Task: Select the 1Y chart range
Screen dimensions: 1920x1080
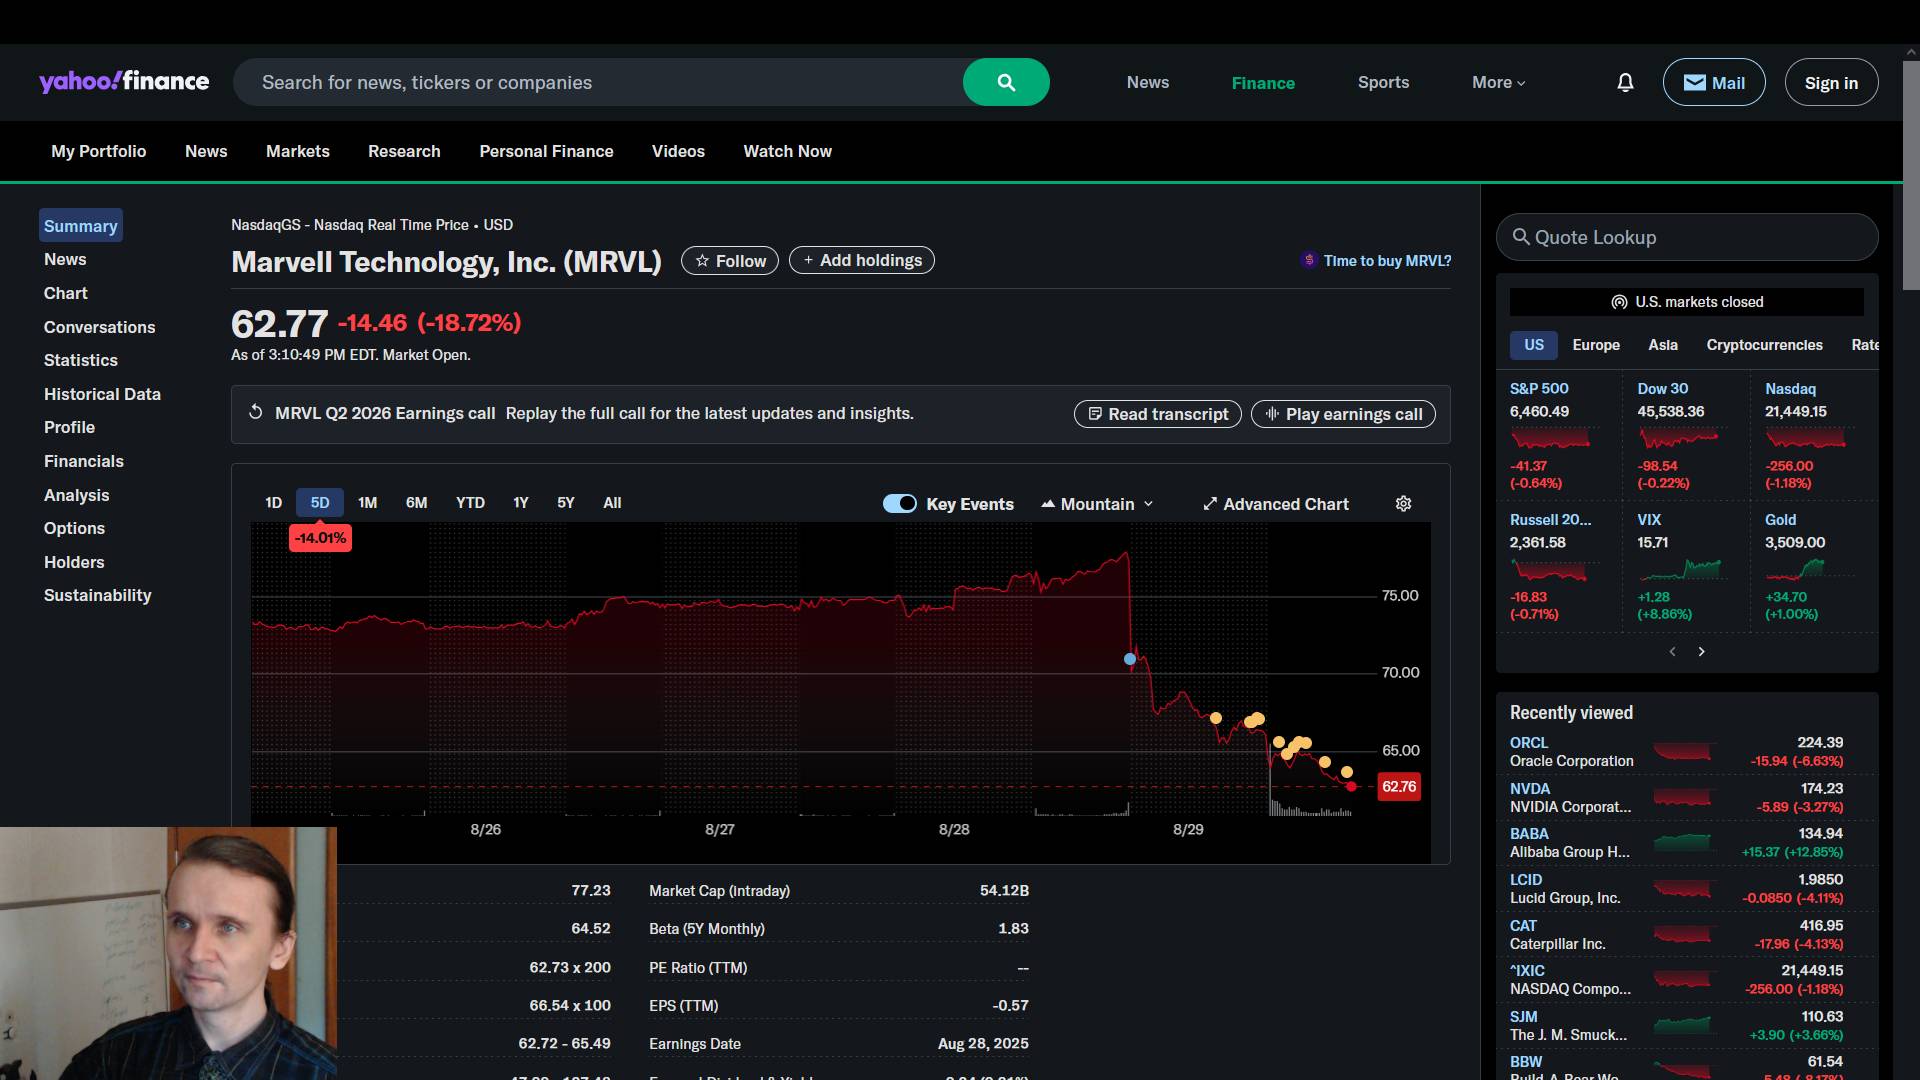Action: pos(520,503)
